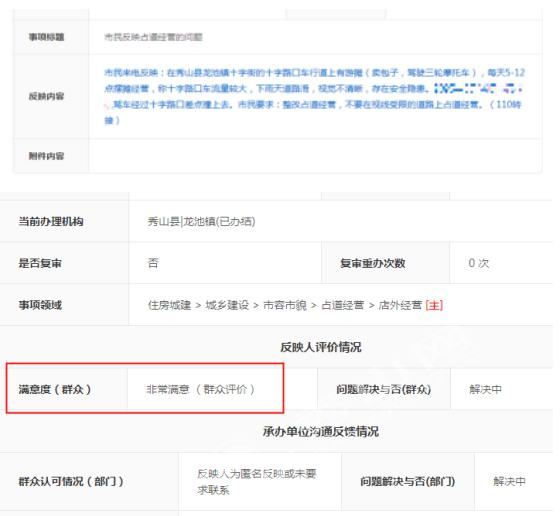Screen dimensions: 560x516
Task: Click the red [主] tag
Action: point(434,305)
